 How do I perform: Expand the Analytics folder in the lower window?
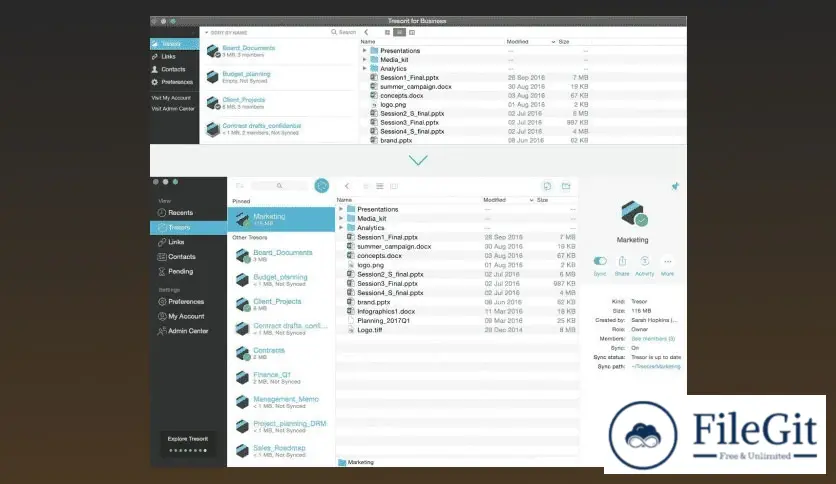341,228
